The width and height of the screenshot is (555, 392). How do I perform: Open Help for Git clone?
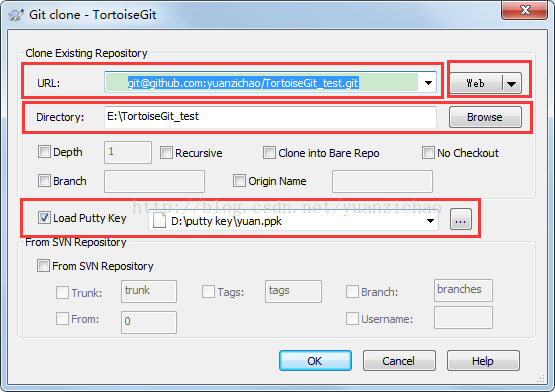coord(483,361)
